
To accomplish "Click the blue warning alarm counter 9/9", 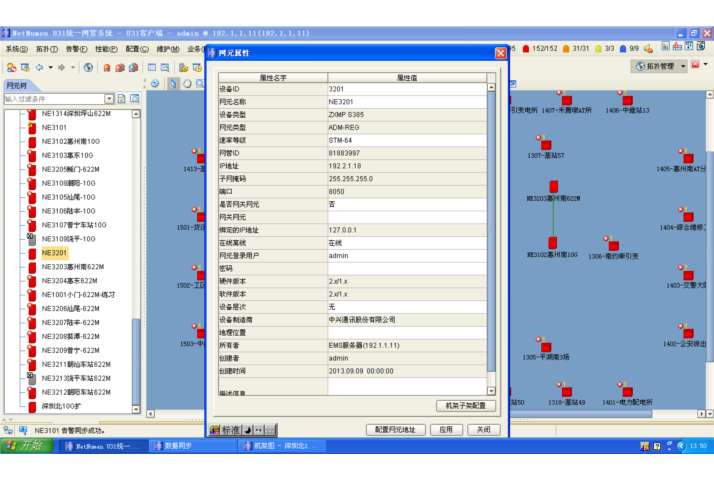I will pyautogui.click(x=629, y=48).
